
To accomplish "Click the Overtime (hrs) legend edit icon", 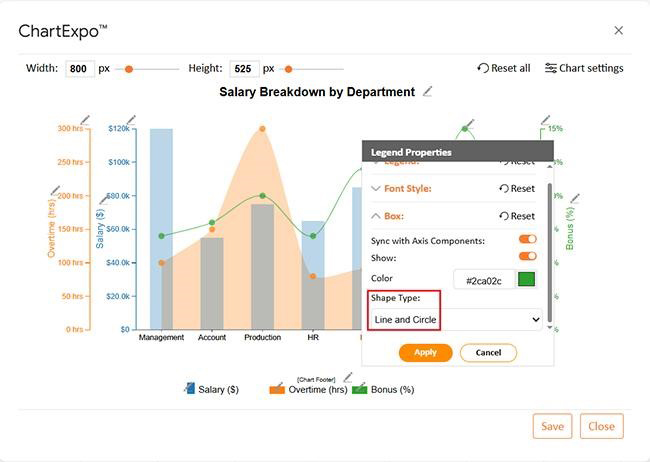I will 277,388.
